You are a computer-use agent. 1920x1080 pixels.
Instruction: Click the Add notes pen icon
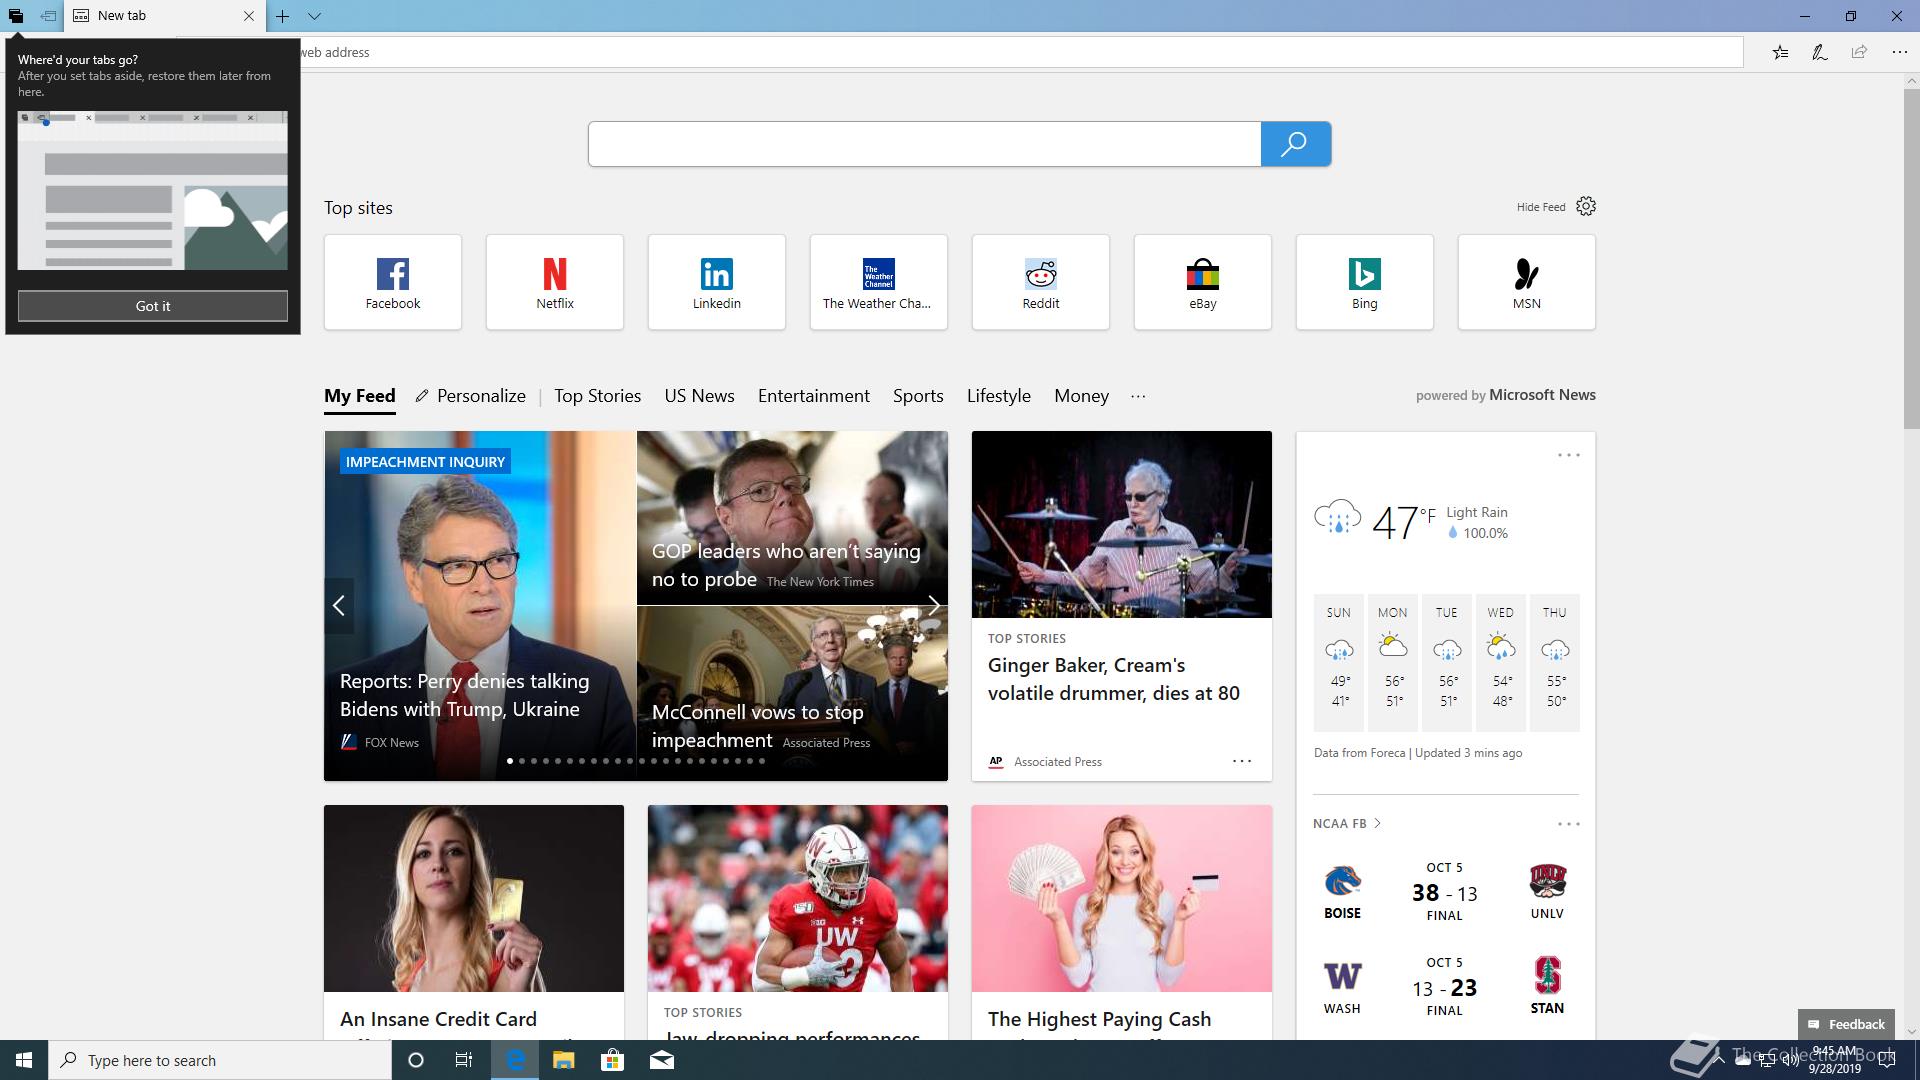(x=1819, y=52)
